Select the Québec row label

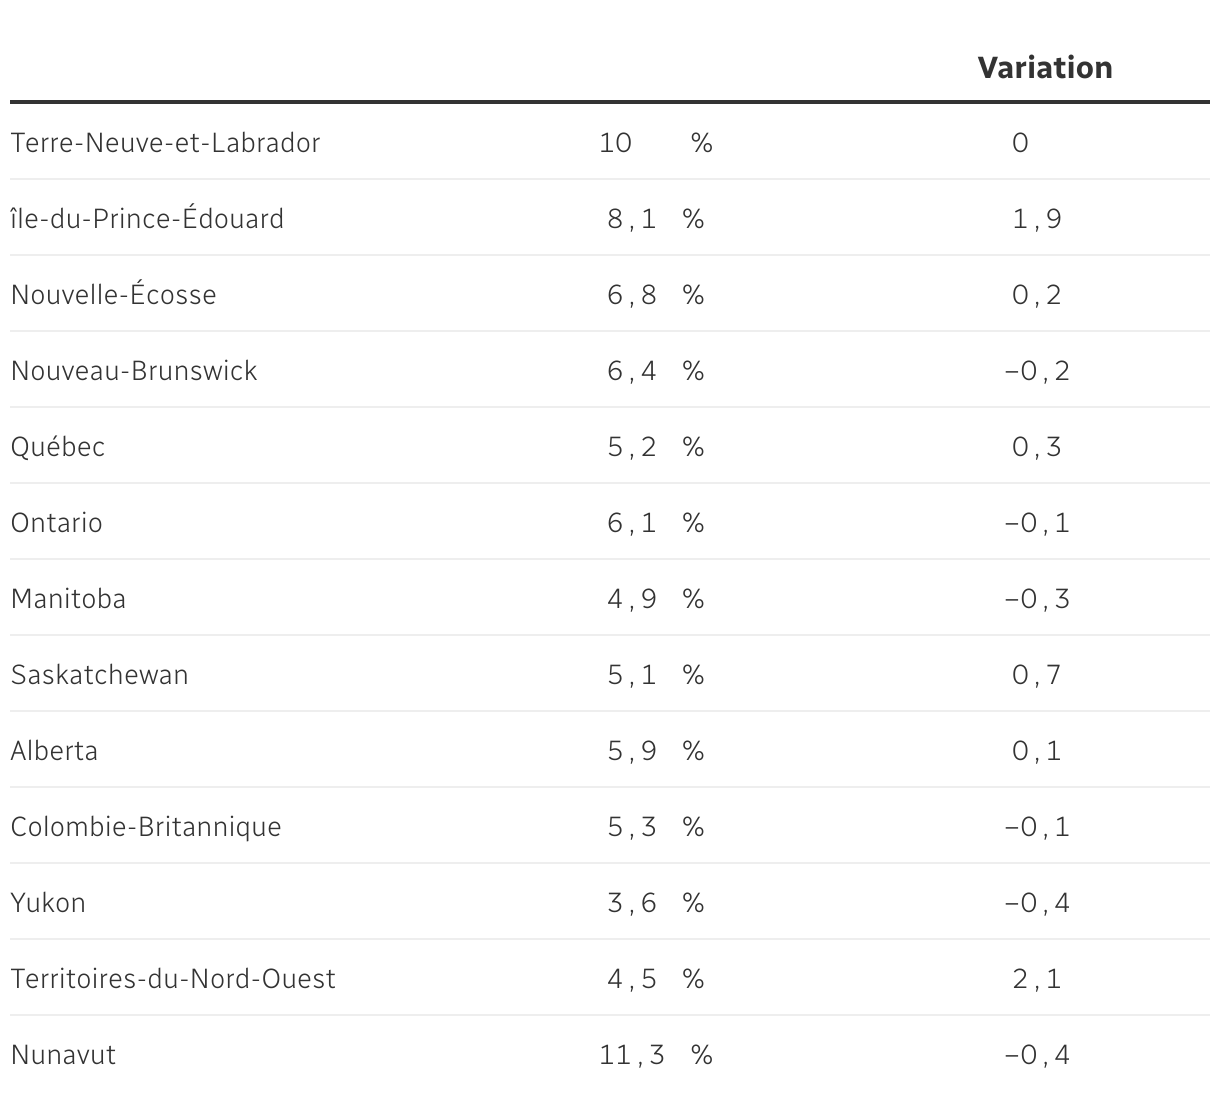tap(58, 447)
